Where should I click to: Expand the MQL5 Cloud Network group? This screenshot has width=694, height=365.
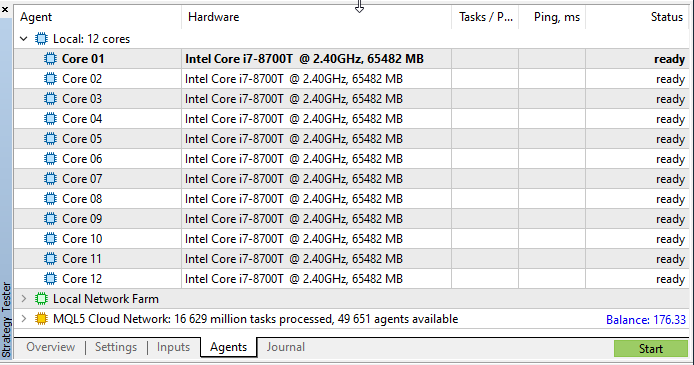click(24, 319)
